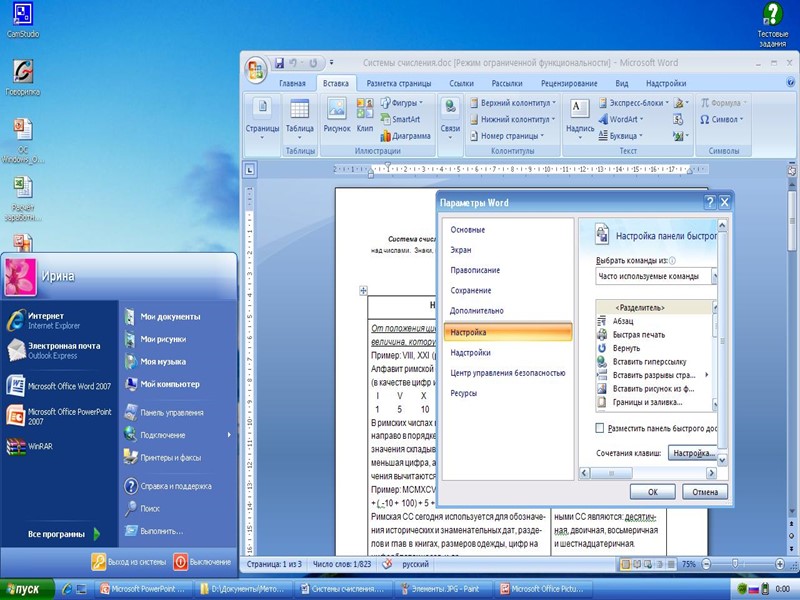Expand Подключение submenu in Start menu
The width and height of the screenshot is (800, 600).
click(x=178, y=435)
